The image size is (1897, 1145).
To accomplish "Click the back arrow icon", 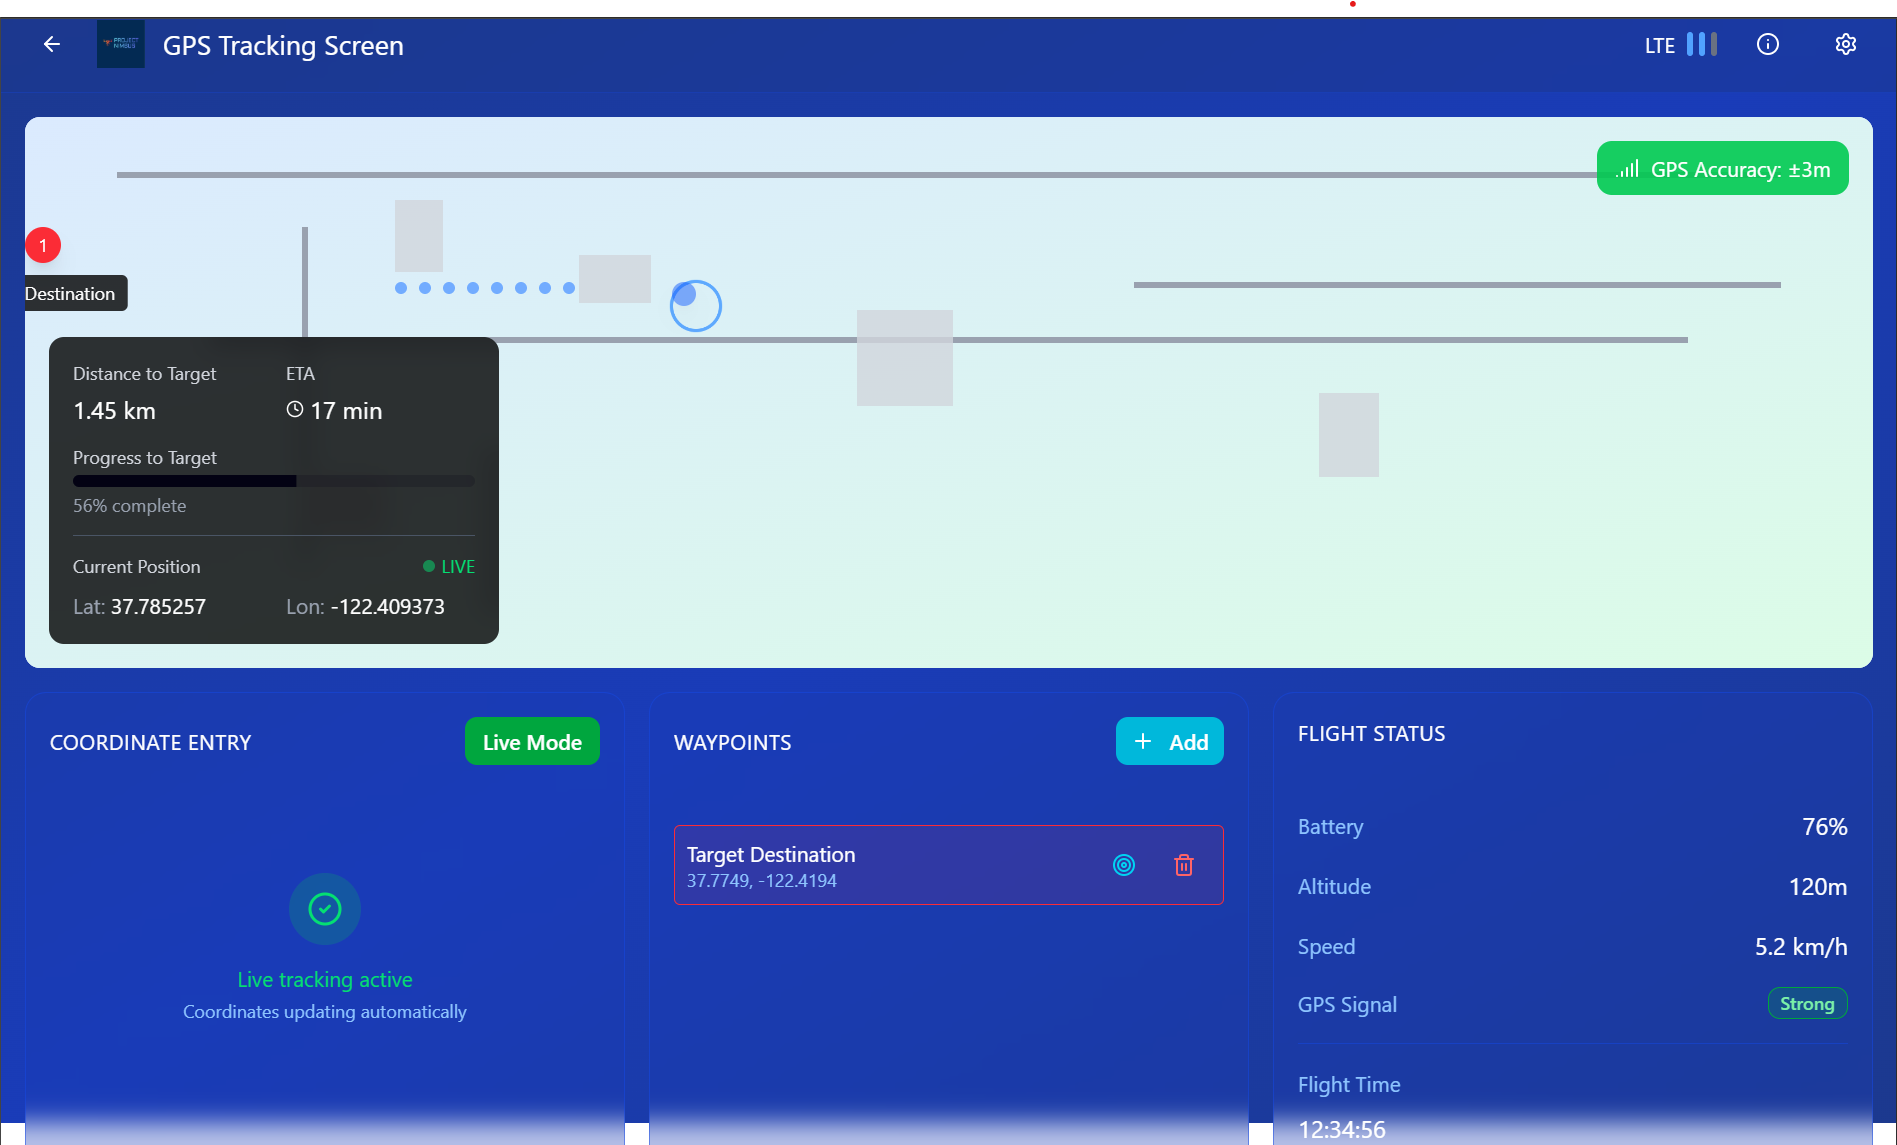I will pos(52,44).
